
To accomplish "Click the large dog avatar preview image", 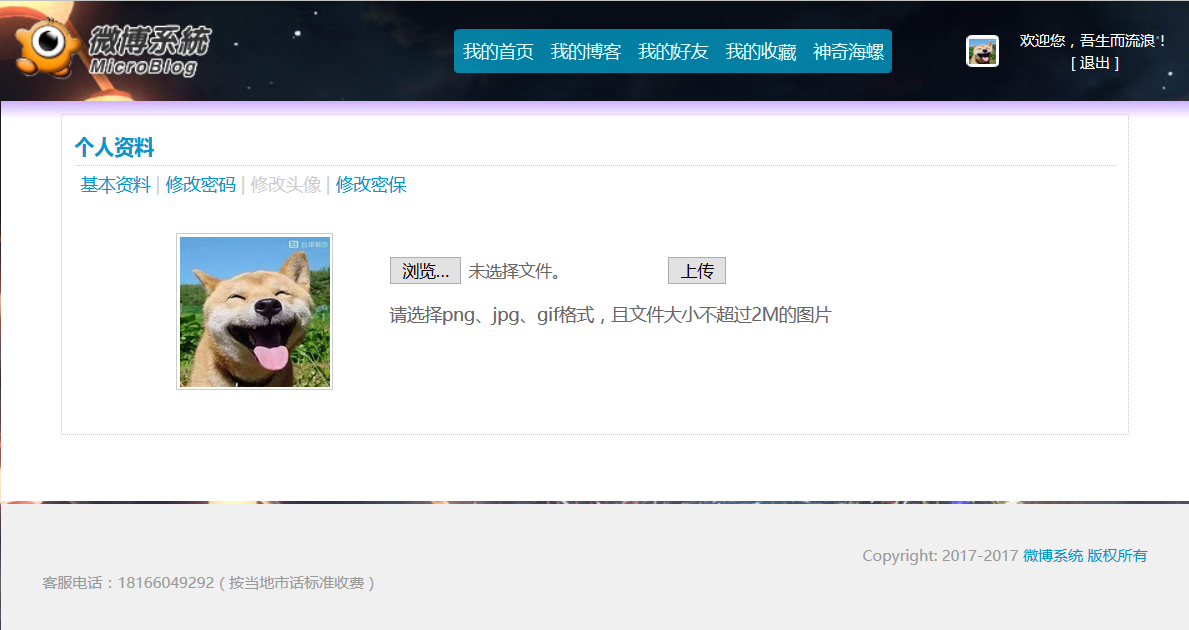I will point(255,312).
